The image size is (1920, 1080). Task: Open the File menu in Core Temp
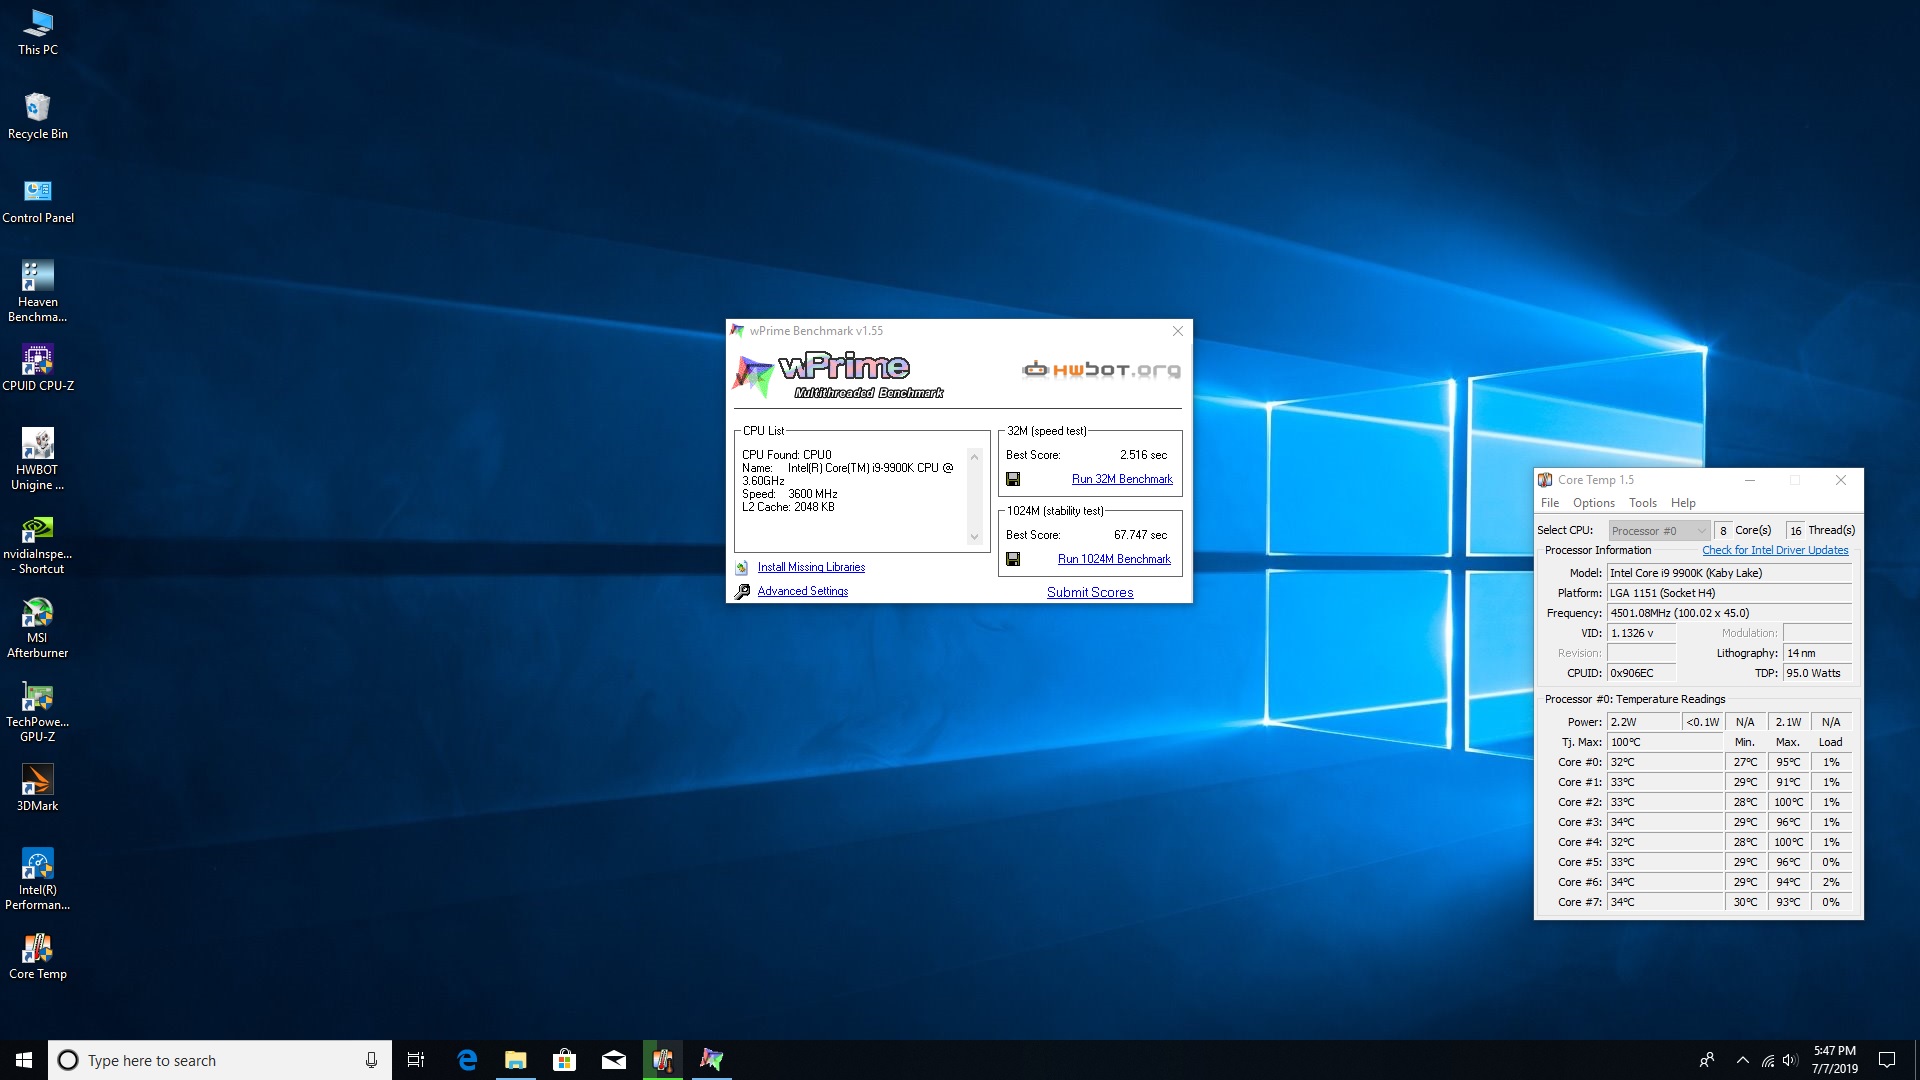click(x=1550, y=503)
